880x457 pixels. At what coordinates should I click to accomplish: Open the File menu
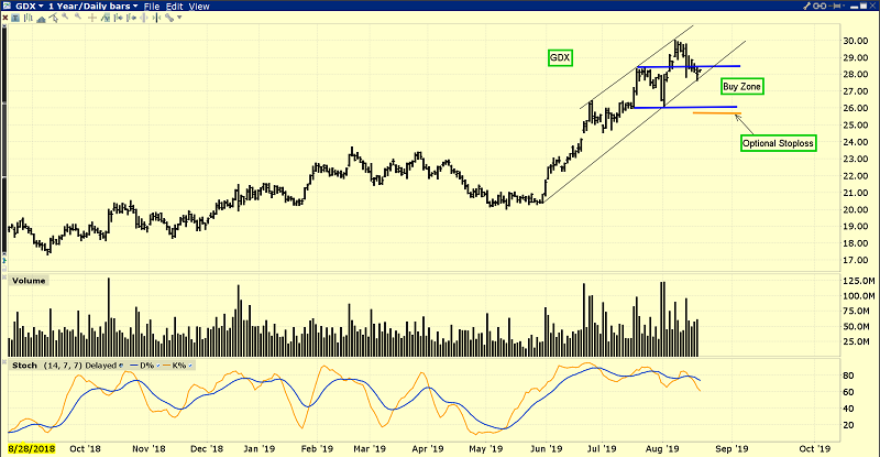point(152,7)
